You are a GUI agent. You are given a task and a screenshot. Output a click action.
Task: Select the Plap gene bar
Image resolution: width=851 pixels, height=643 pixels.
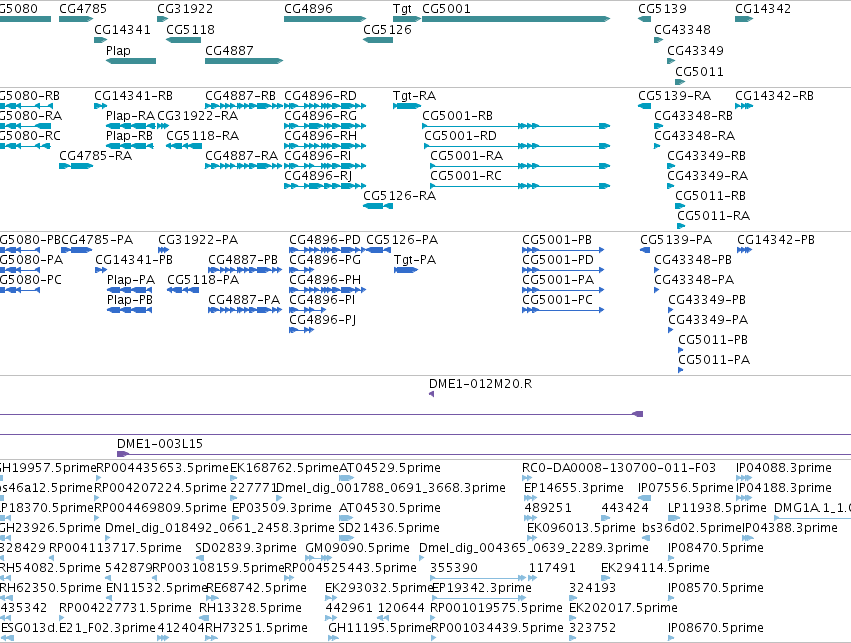pos(131,61)
